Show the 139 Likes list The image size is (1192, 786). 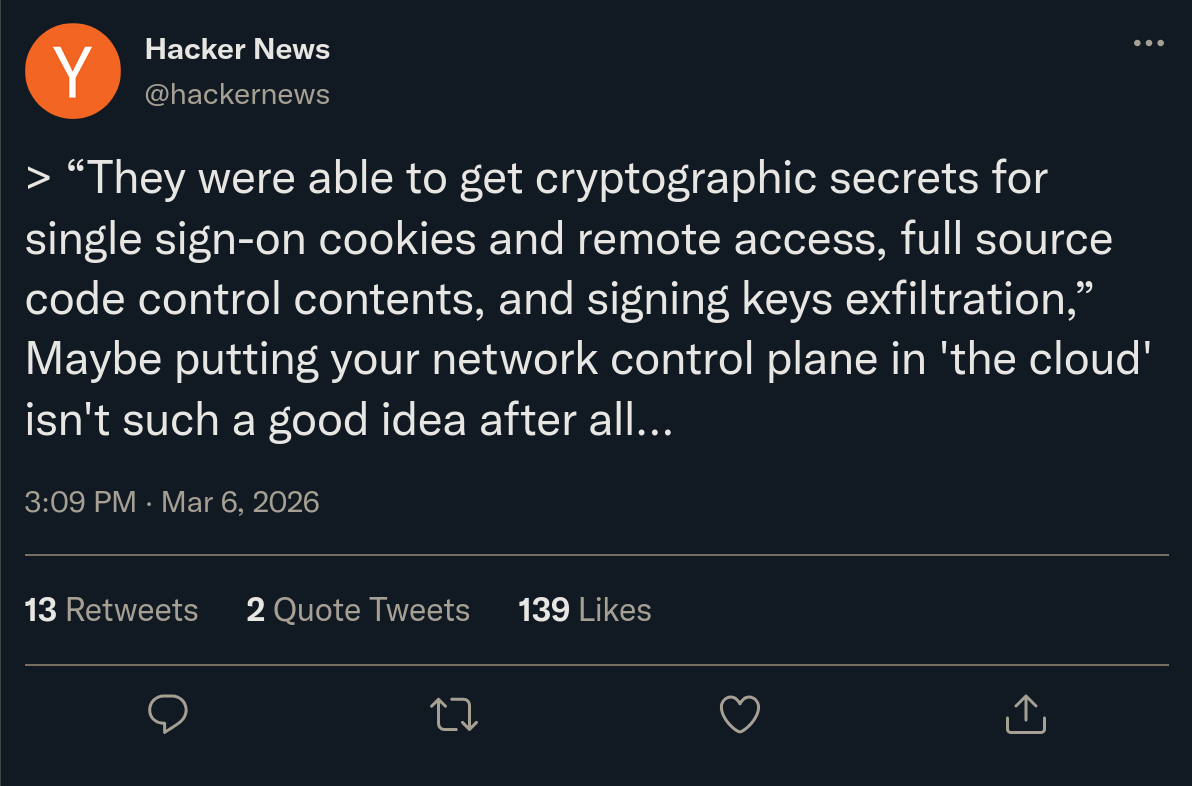585,610
